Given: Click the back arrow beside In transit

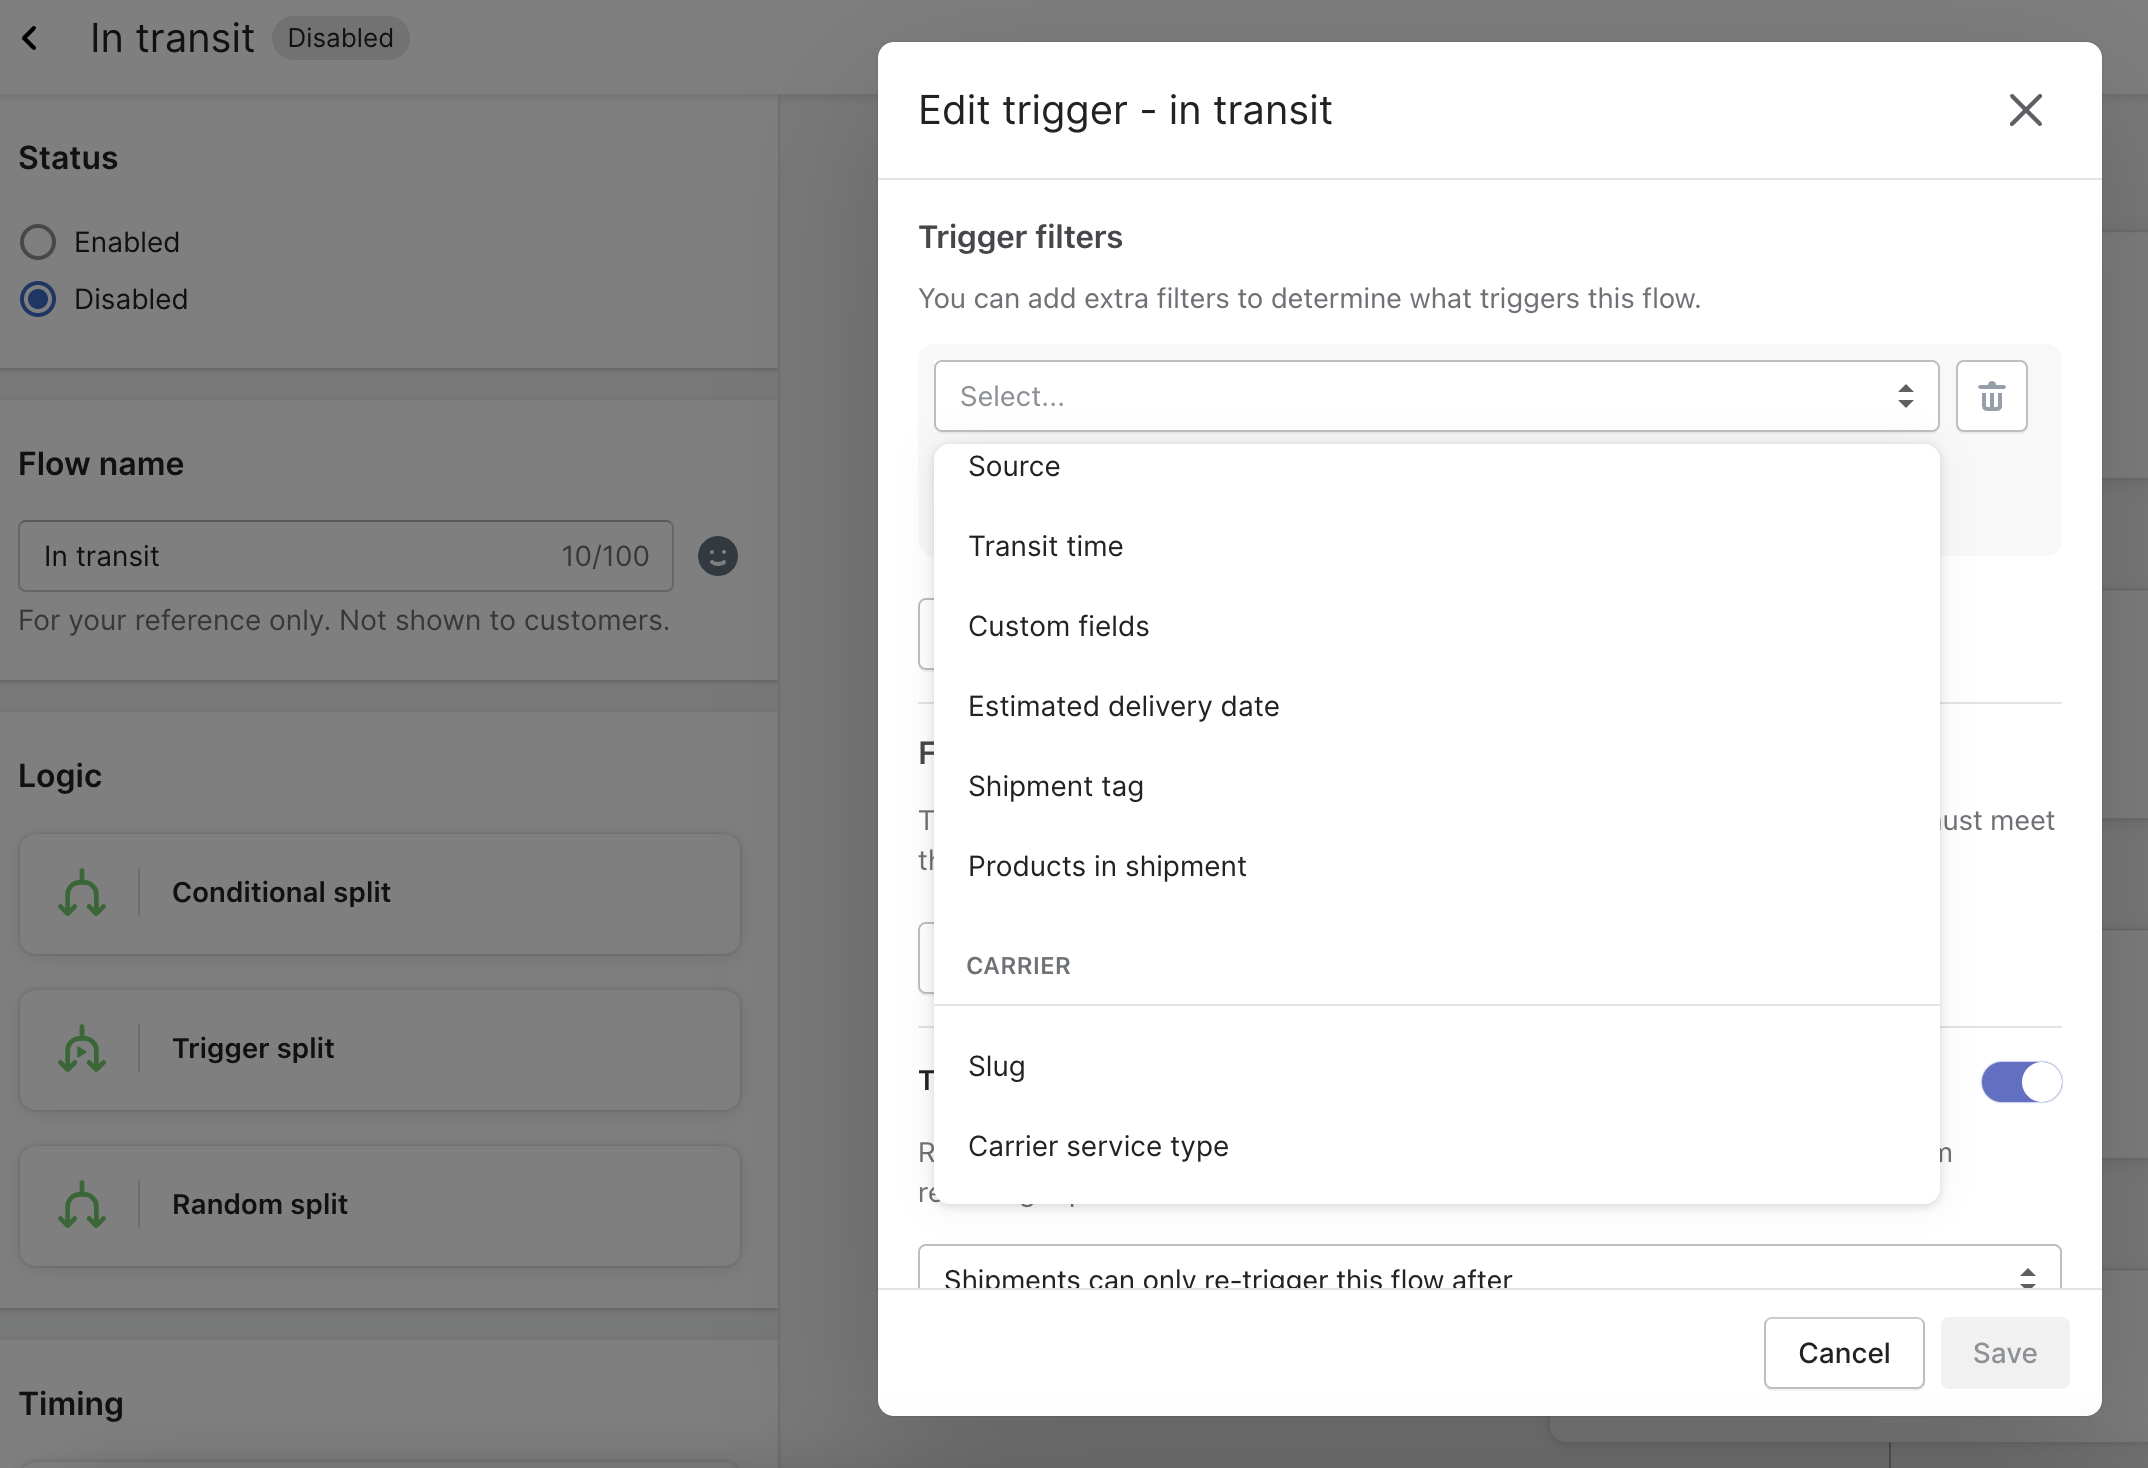Looking at the screenshot, I should click(x=30, y=39).
